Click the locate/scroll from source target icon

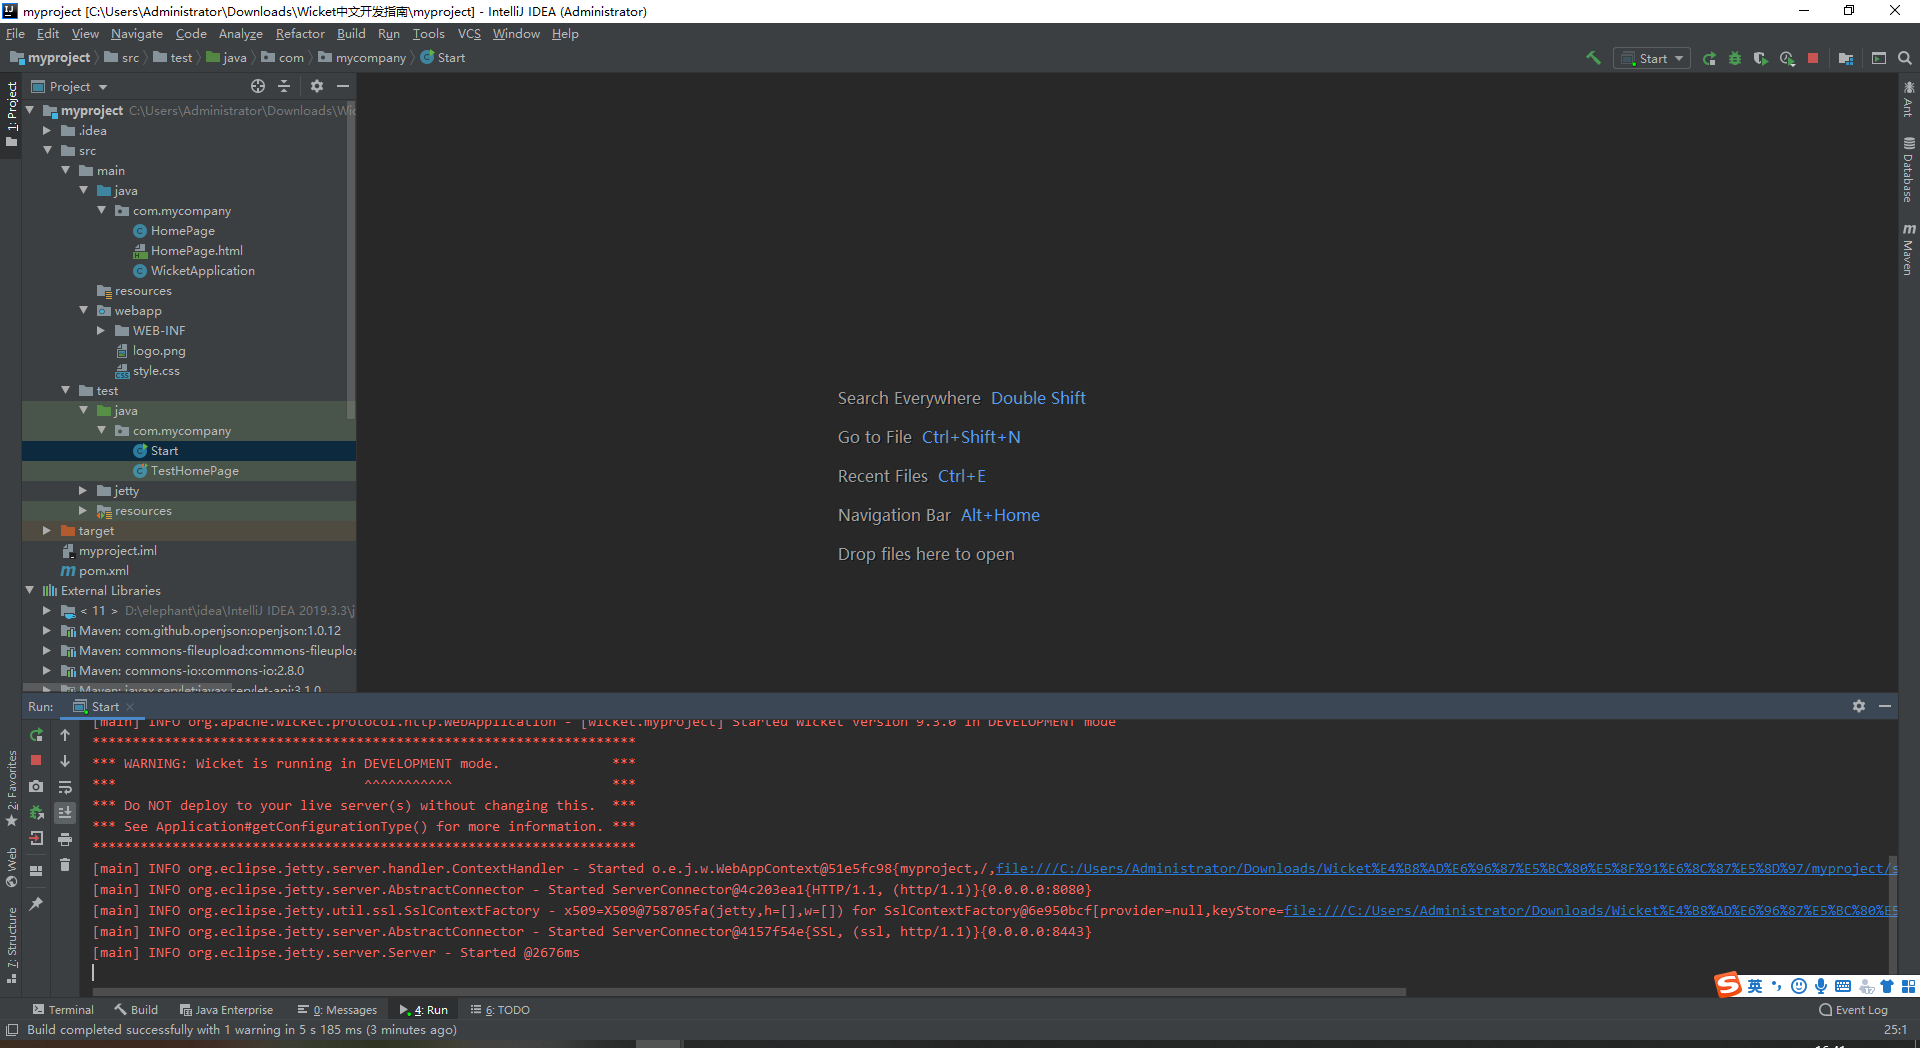pos(258,86)
